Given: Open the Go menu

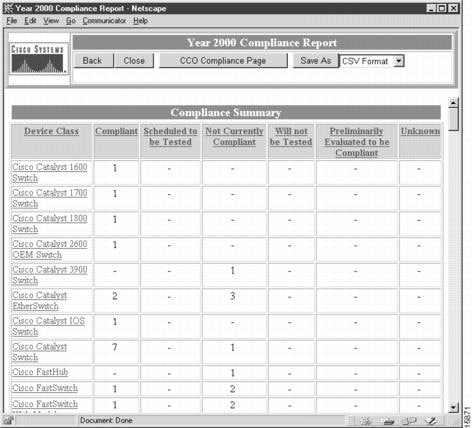Looking at the screenshot, I should (71, 21).
